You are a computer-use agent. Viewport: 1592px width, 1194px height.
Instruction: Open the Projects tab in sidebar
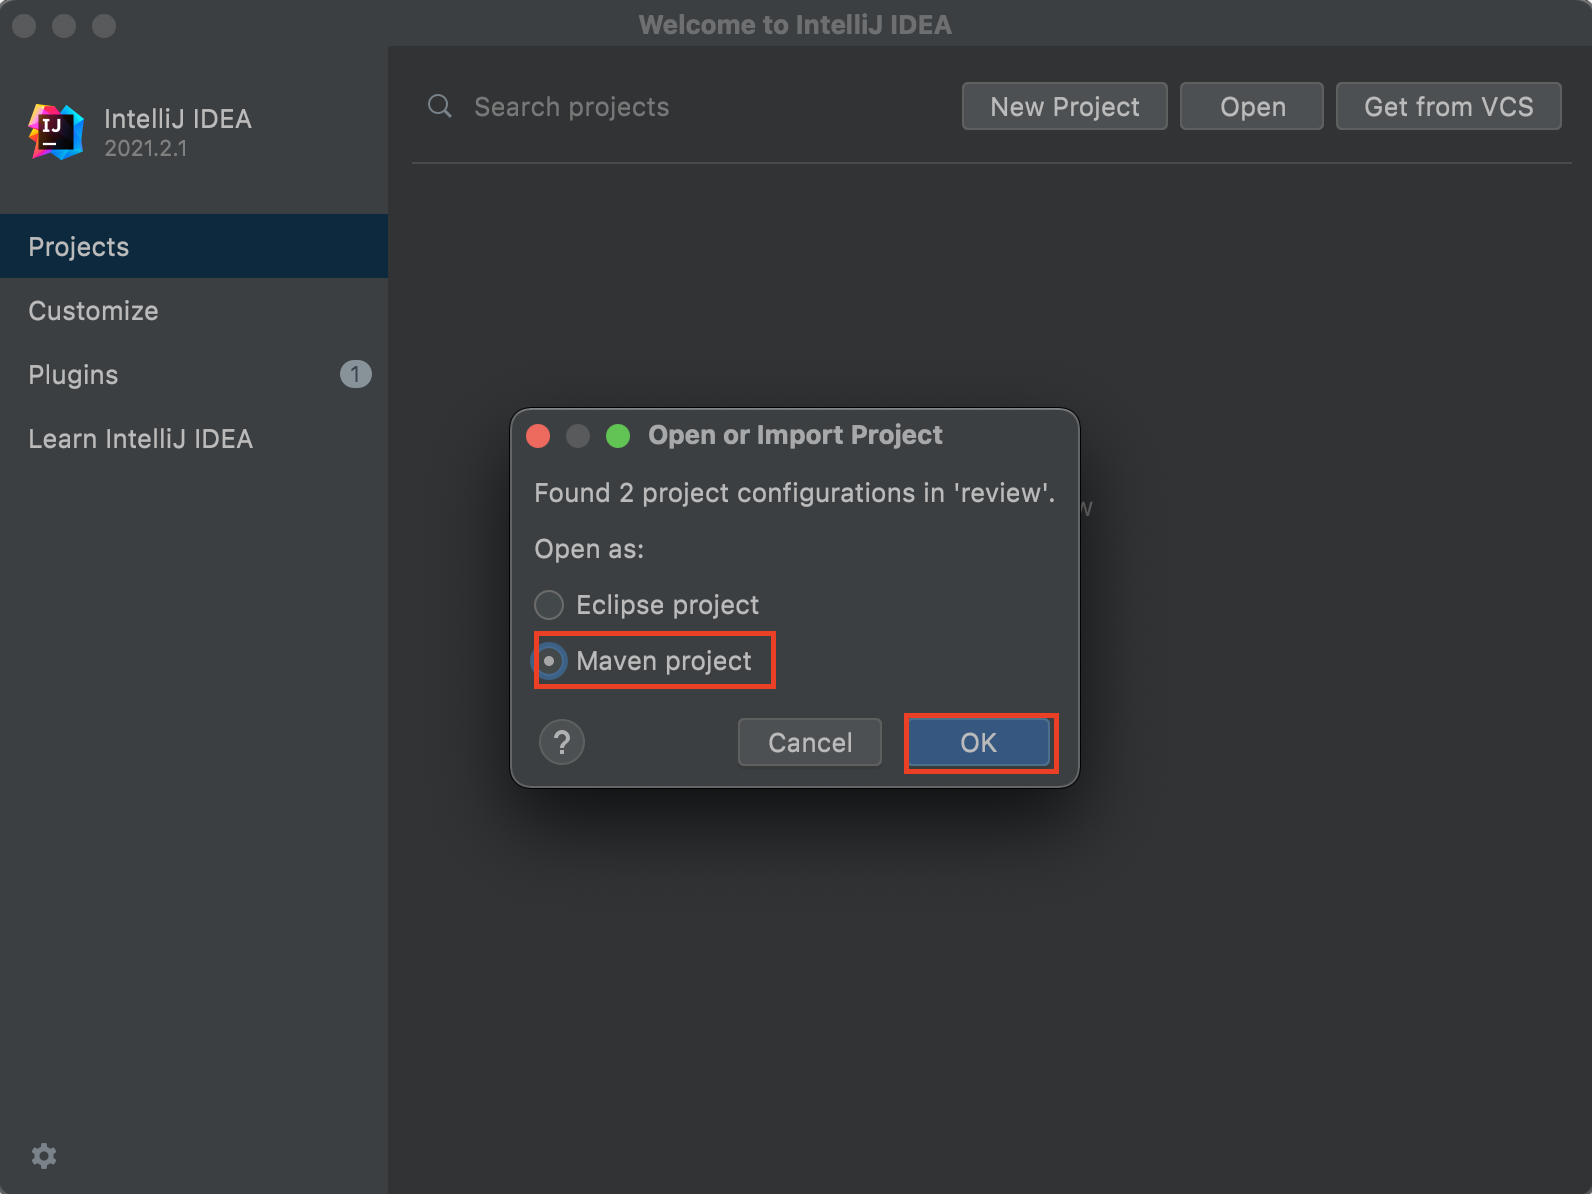[194, 246]
